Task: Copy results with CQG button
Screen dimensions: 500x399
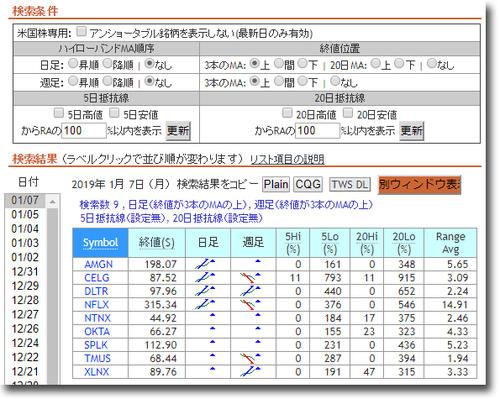Action: [308, 184]
